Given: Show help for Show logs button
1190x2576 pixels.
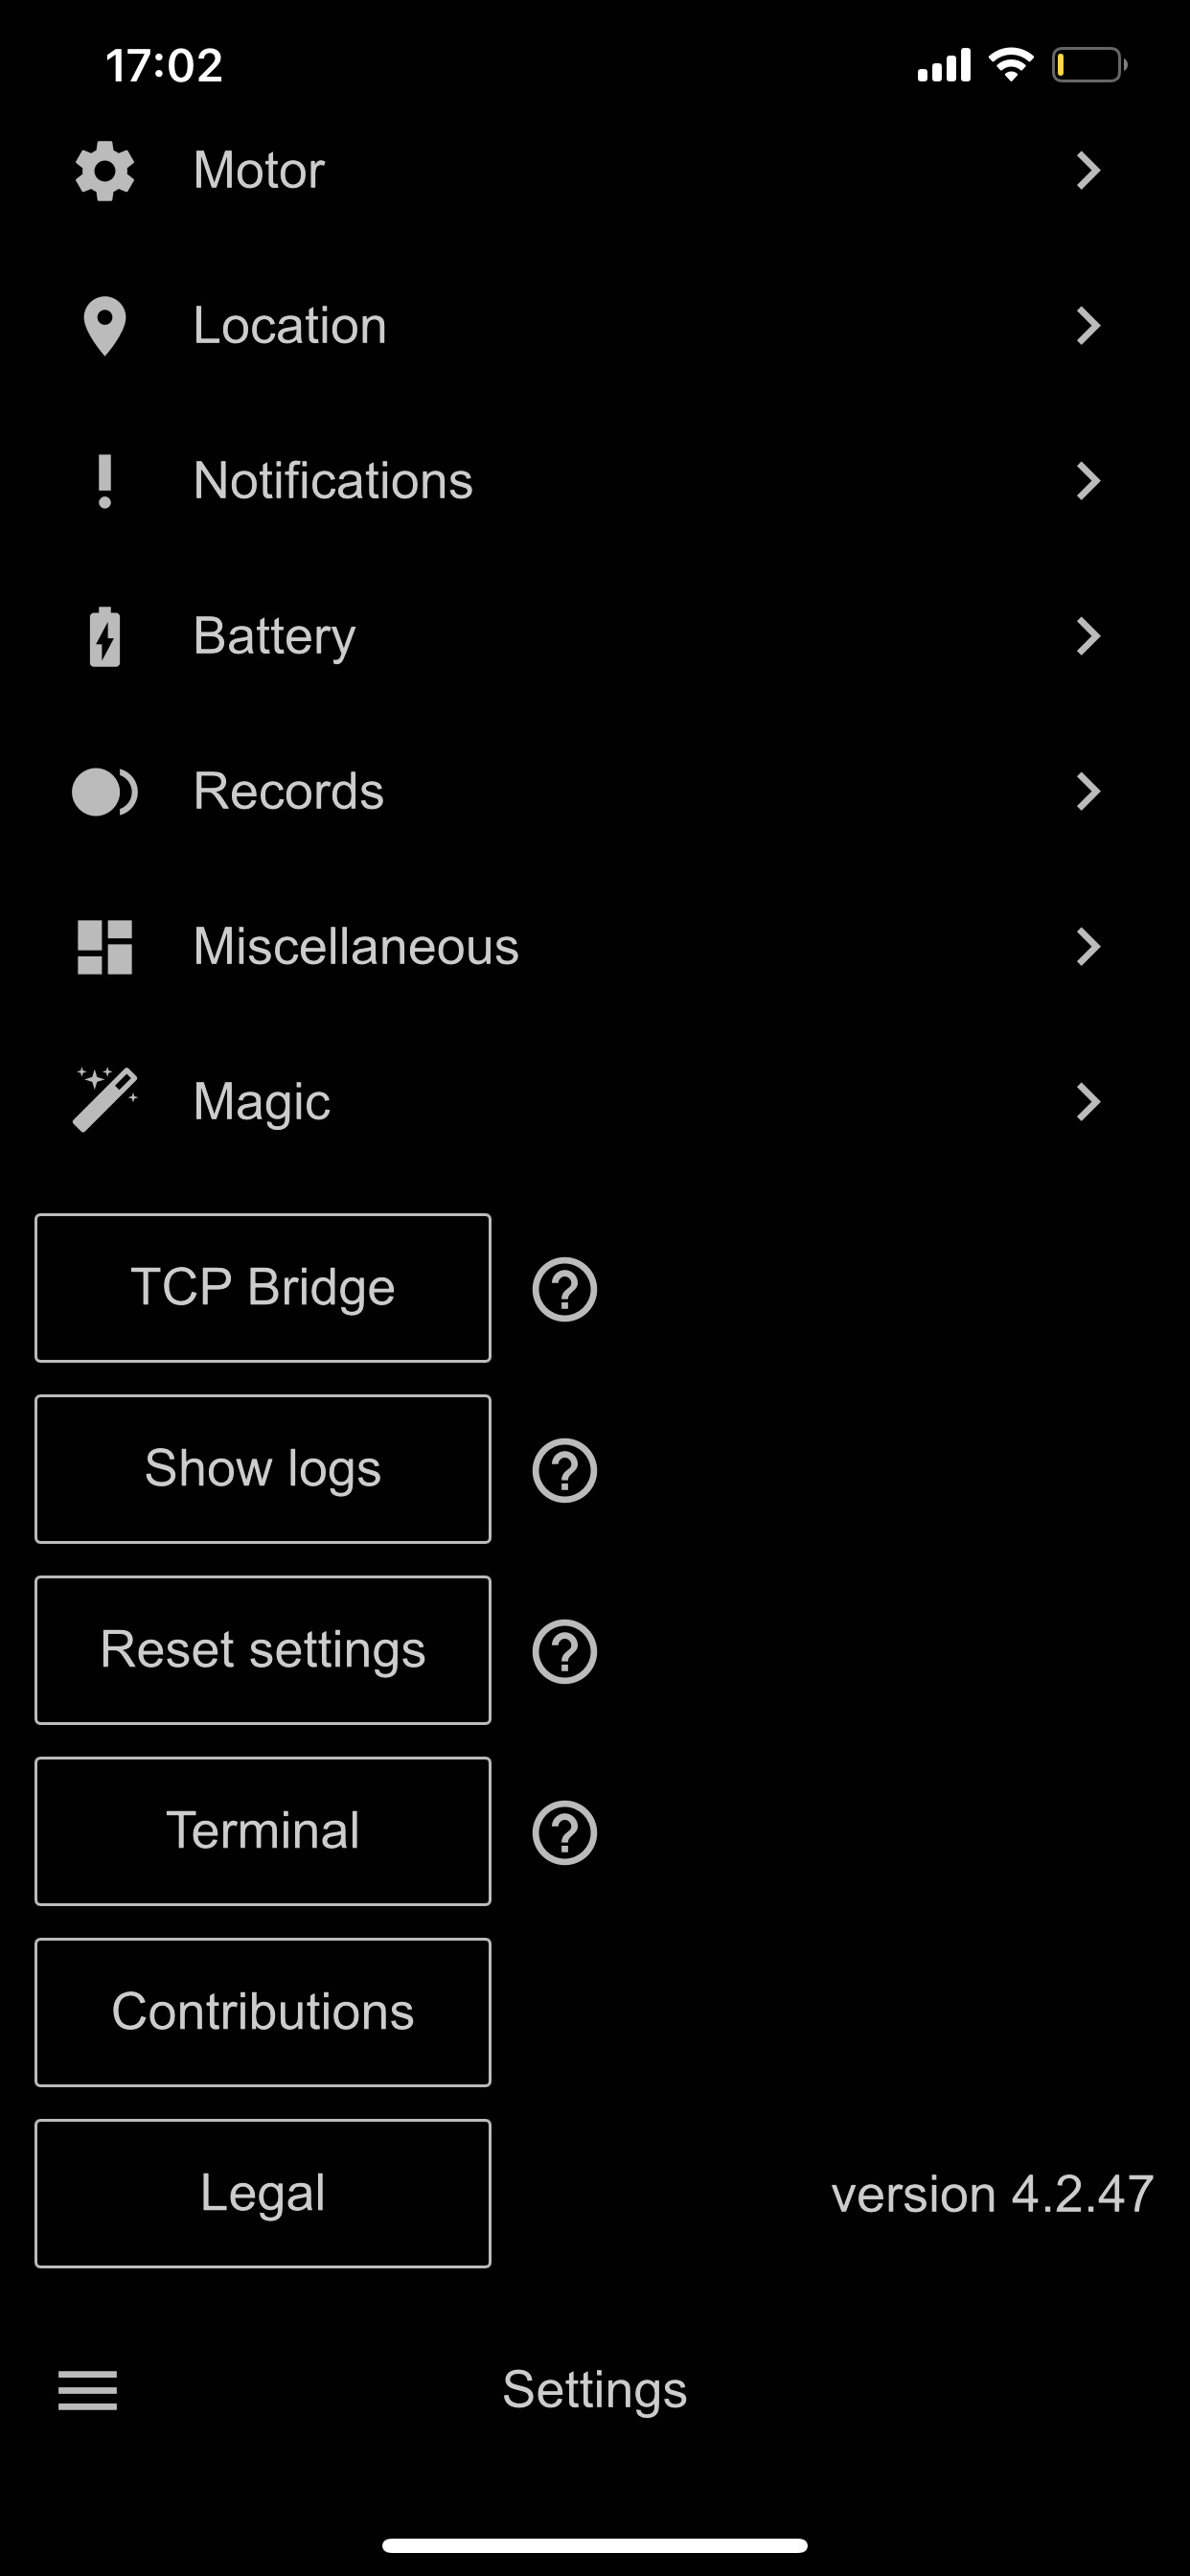Looking at the screenshot, I should point(565,1470).
